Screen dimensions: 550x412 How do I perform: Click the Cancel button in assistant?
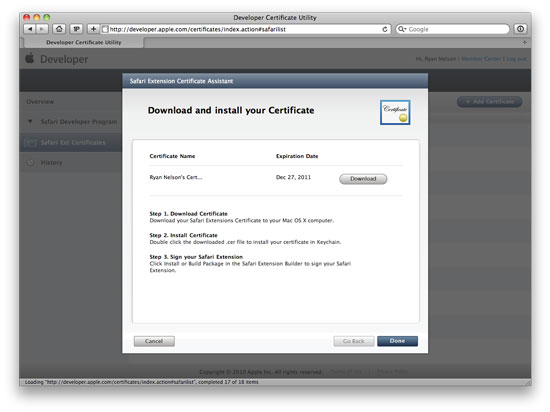[x=154, y=341]
